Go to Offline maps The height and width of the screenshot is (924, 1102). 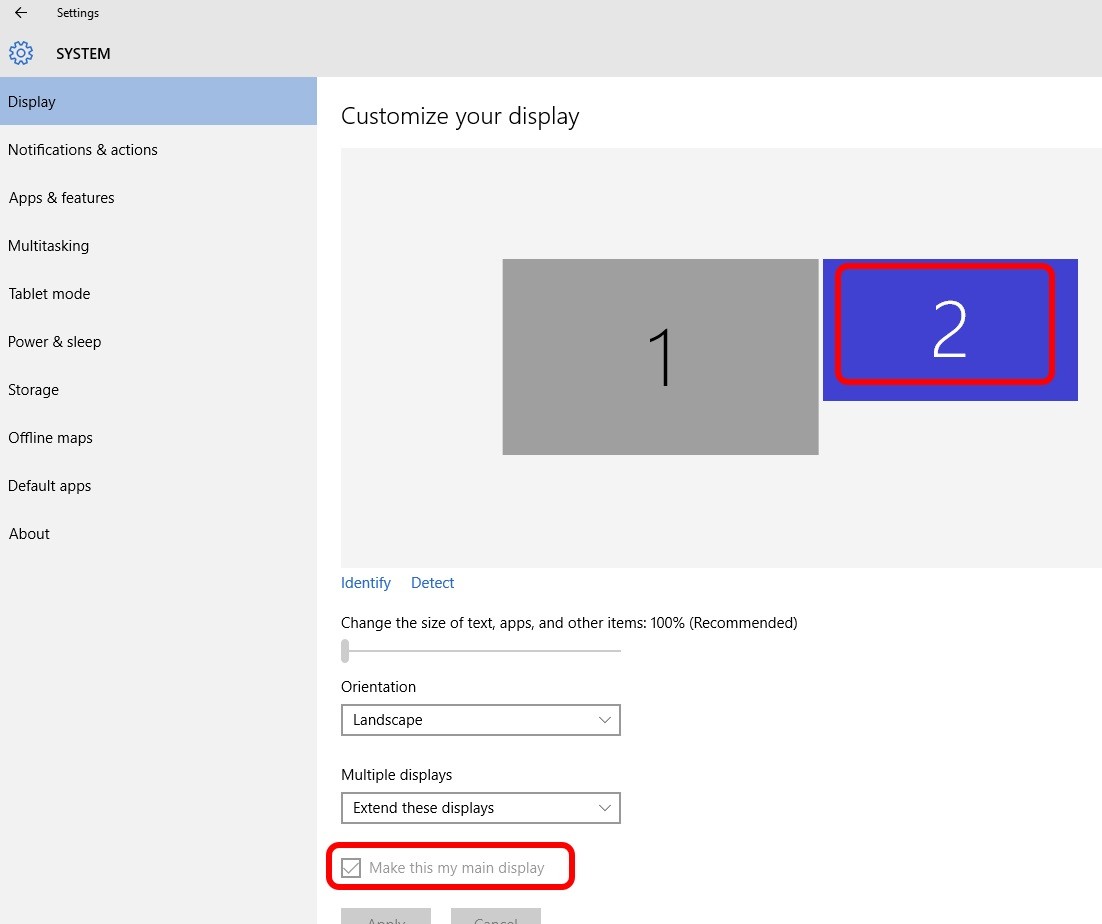(51, 438)
